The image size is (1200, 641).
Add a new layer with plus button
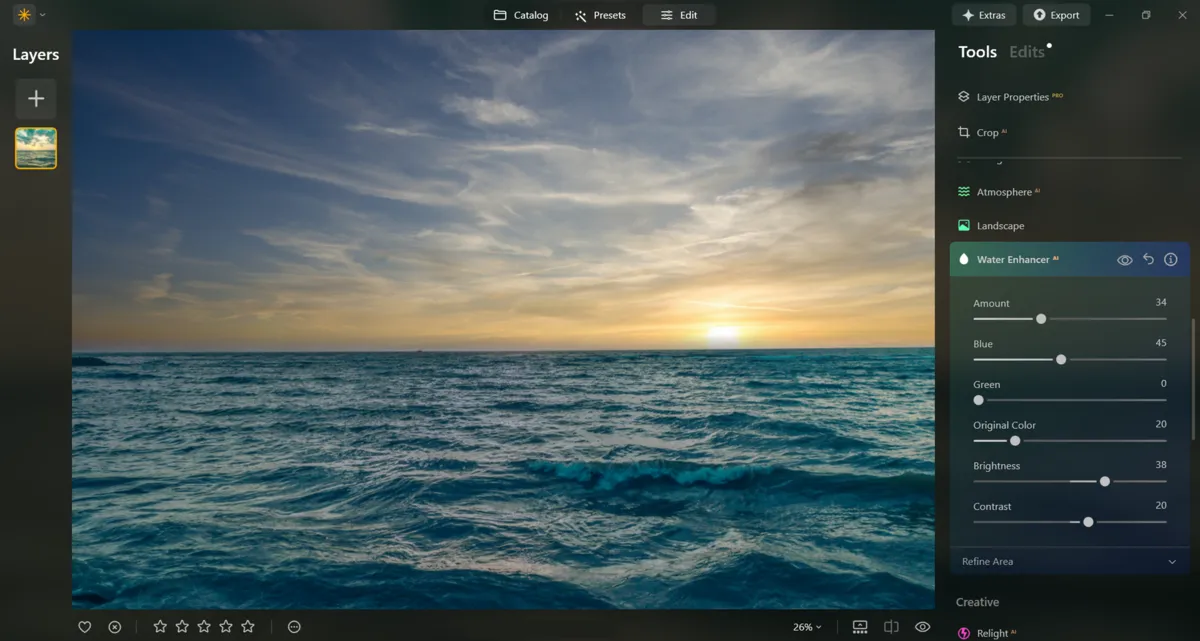(x=36, y=99)
